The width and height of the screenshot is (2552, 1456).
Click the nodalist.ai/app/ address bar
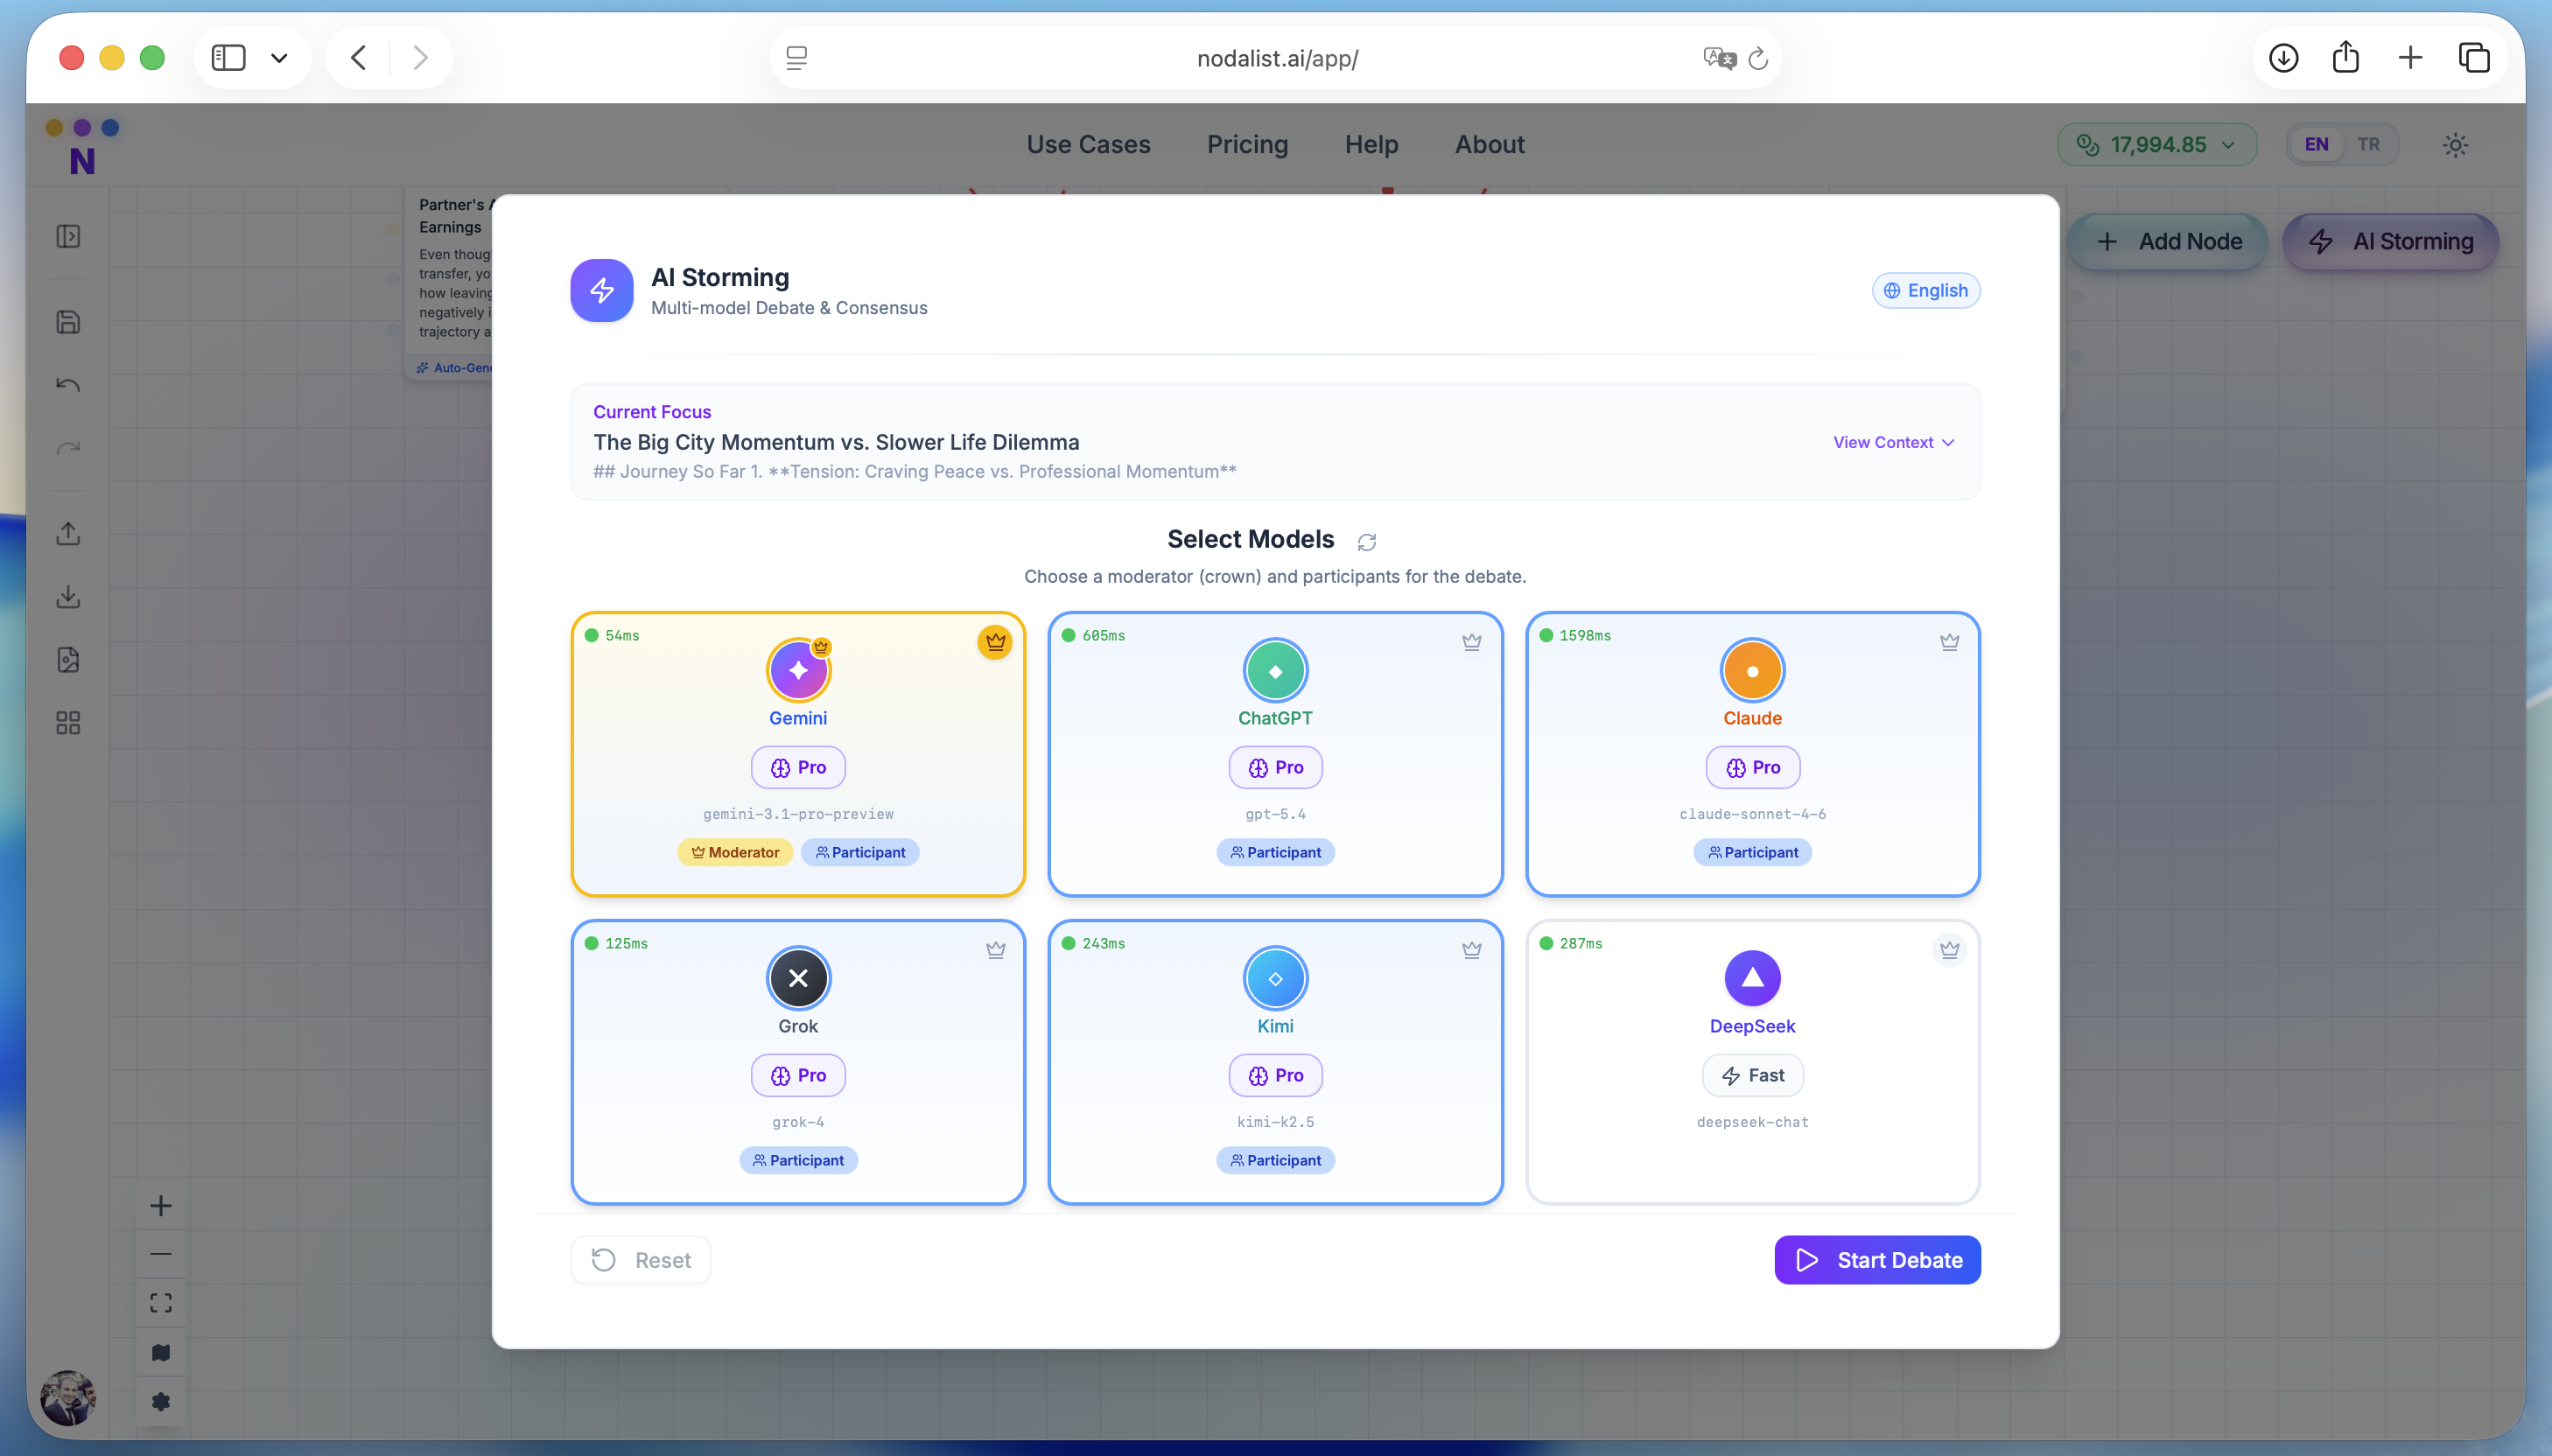tap(1276, 58)
